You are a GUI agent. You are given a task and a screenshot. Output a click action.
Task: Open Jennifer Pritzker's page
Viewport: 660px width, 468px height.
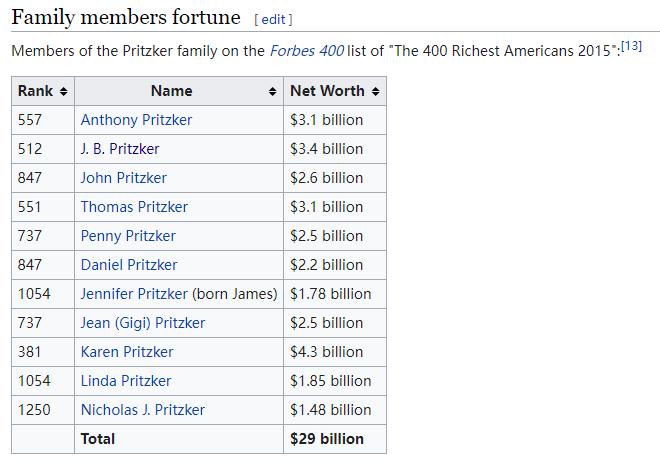(x=134, y=294)
